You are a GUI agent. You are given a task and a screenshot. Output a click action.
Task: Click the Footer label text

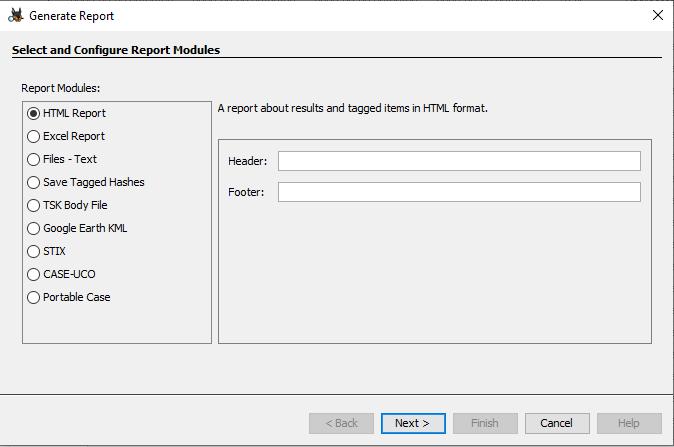246,192
